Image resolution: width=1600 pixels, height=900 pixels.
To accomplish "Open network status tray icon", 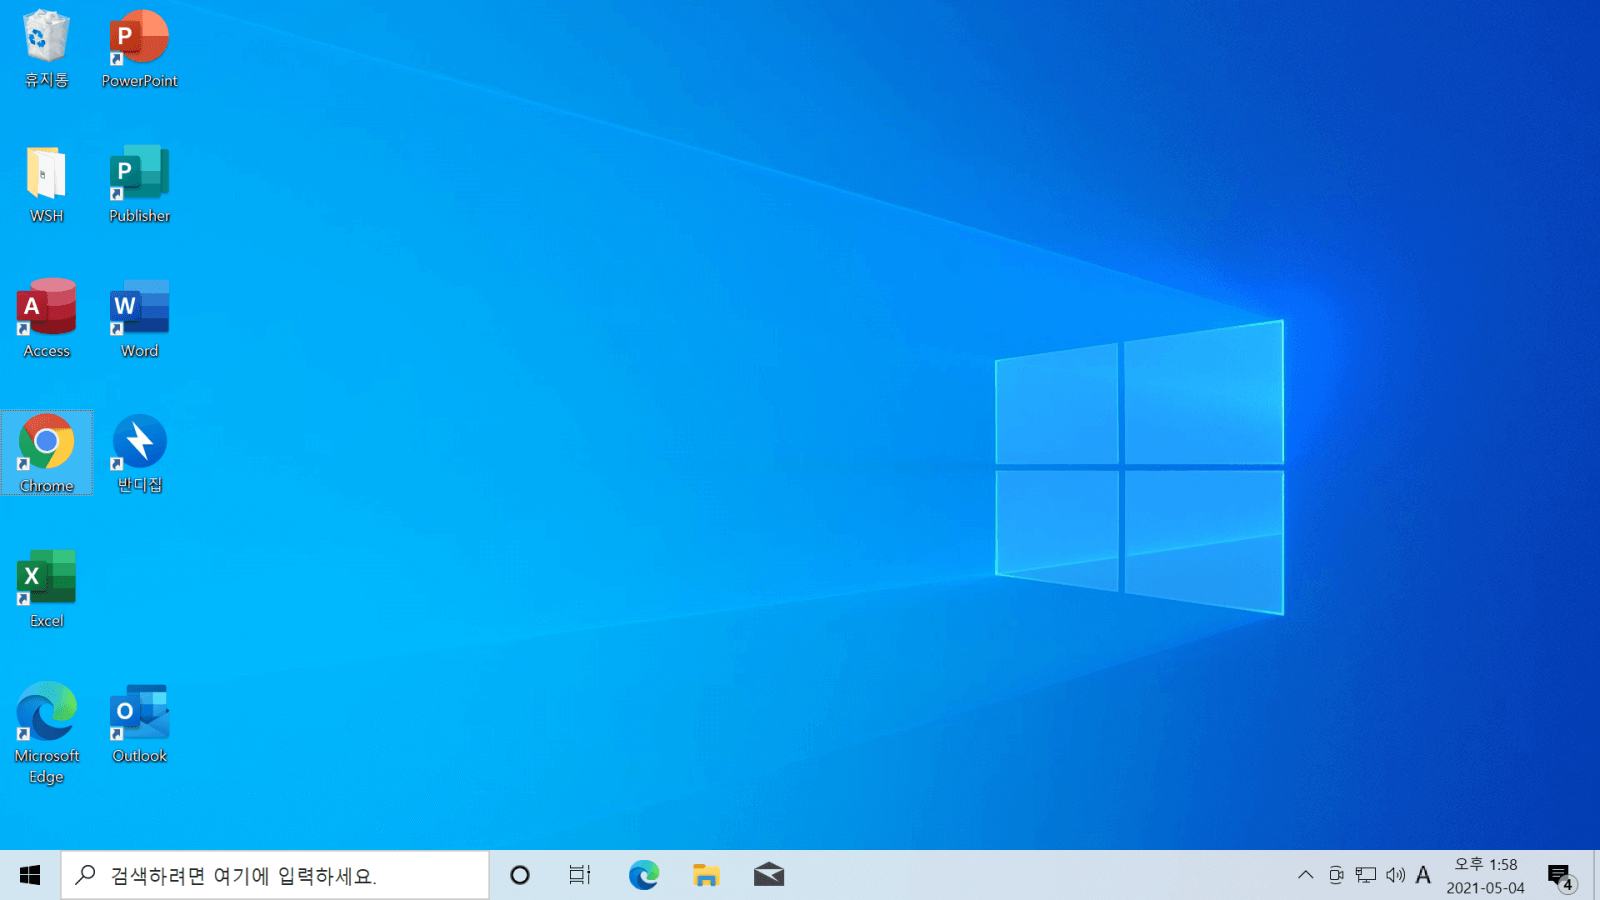I will 1366,875.
